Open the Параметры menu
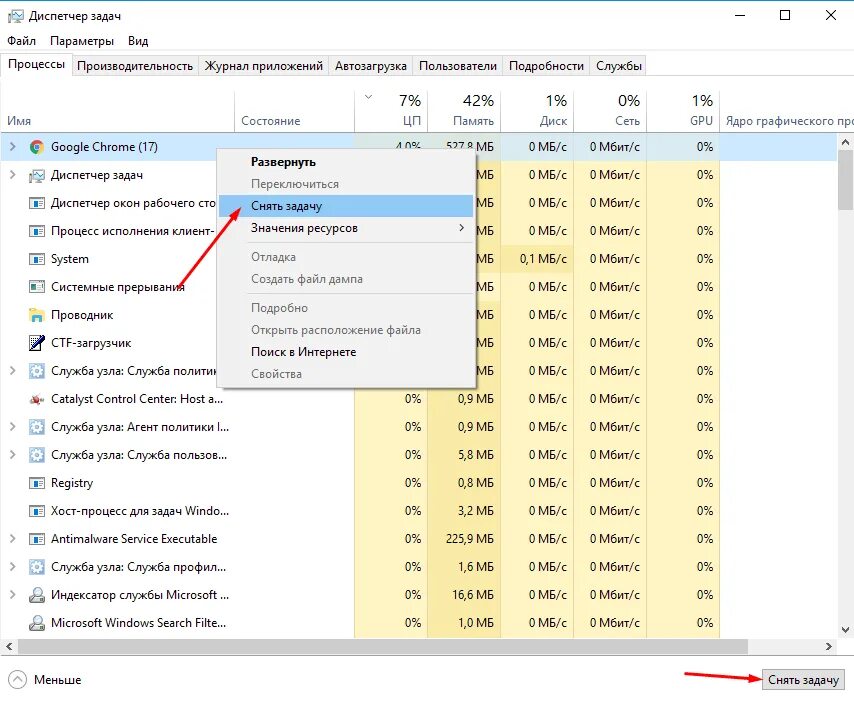Screen dimensions: 854x704 82,41
